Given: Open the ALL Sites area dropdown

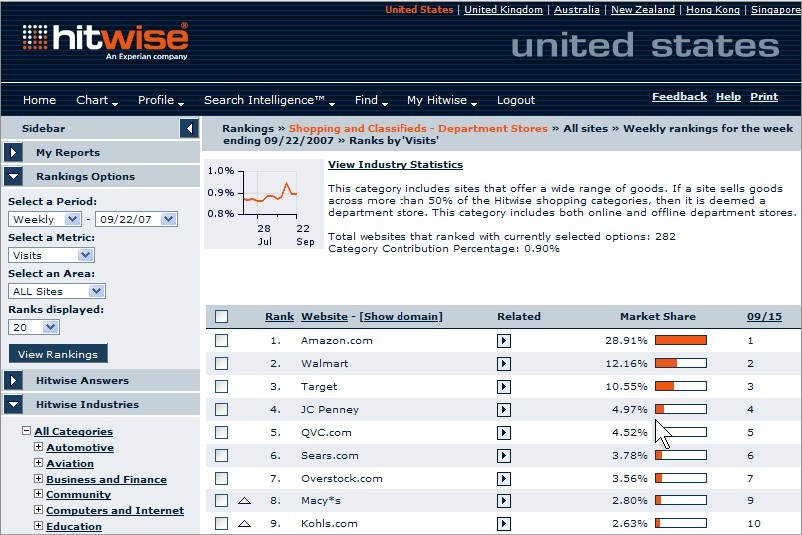Looking at the screenshot, I should tap(57, 292).
